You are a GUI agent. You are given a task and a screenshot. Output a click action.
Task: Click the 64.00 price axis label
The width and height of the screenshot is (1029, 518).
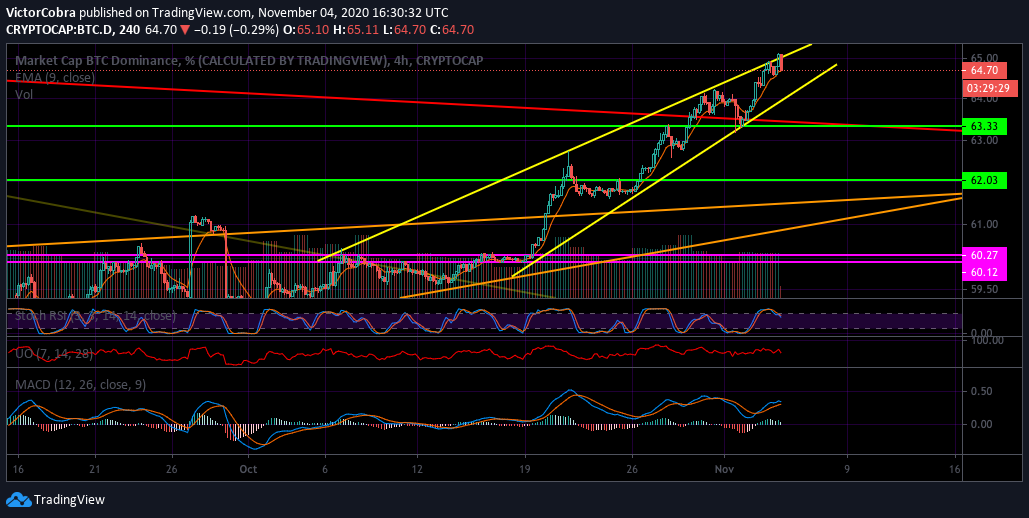pyautogui.click(x=984, y=99)
